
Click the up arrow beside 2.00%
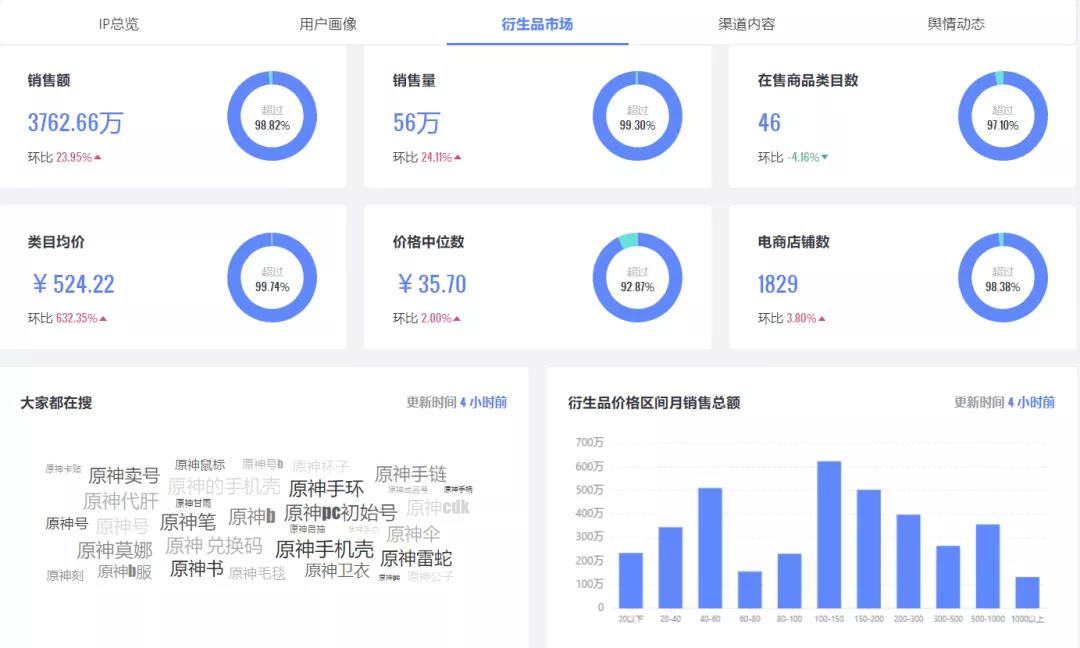(x=457, y=319)
